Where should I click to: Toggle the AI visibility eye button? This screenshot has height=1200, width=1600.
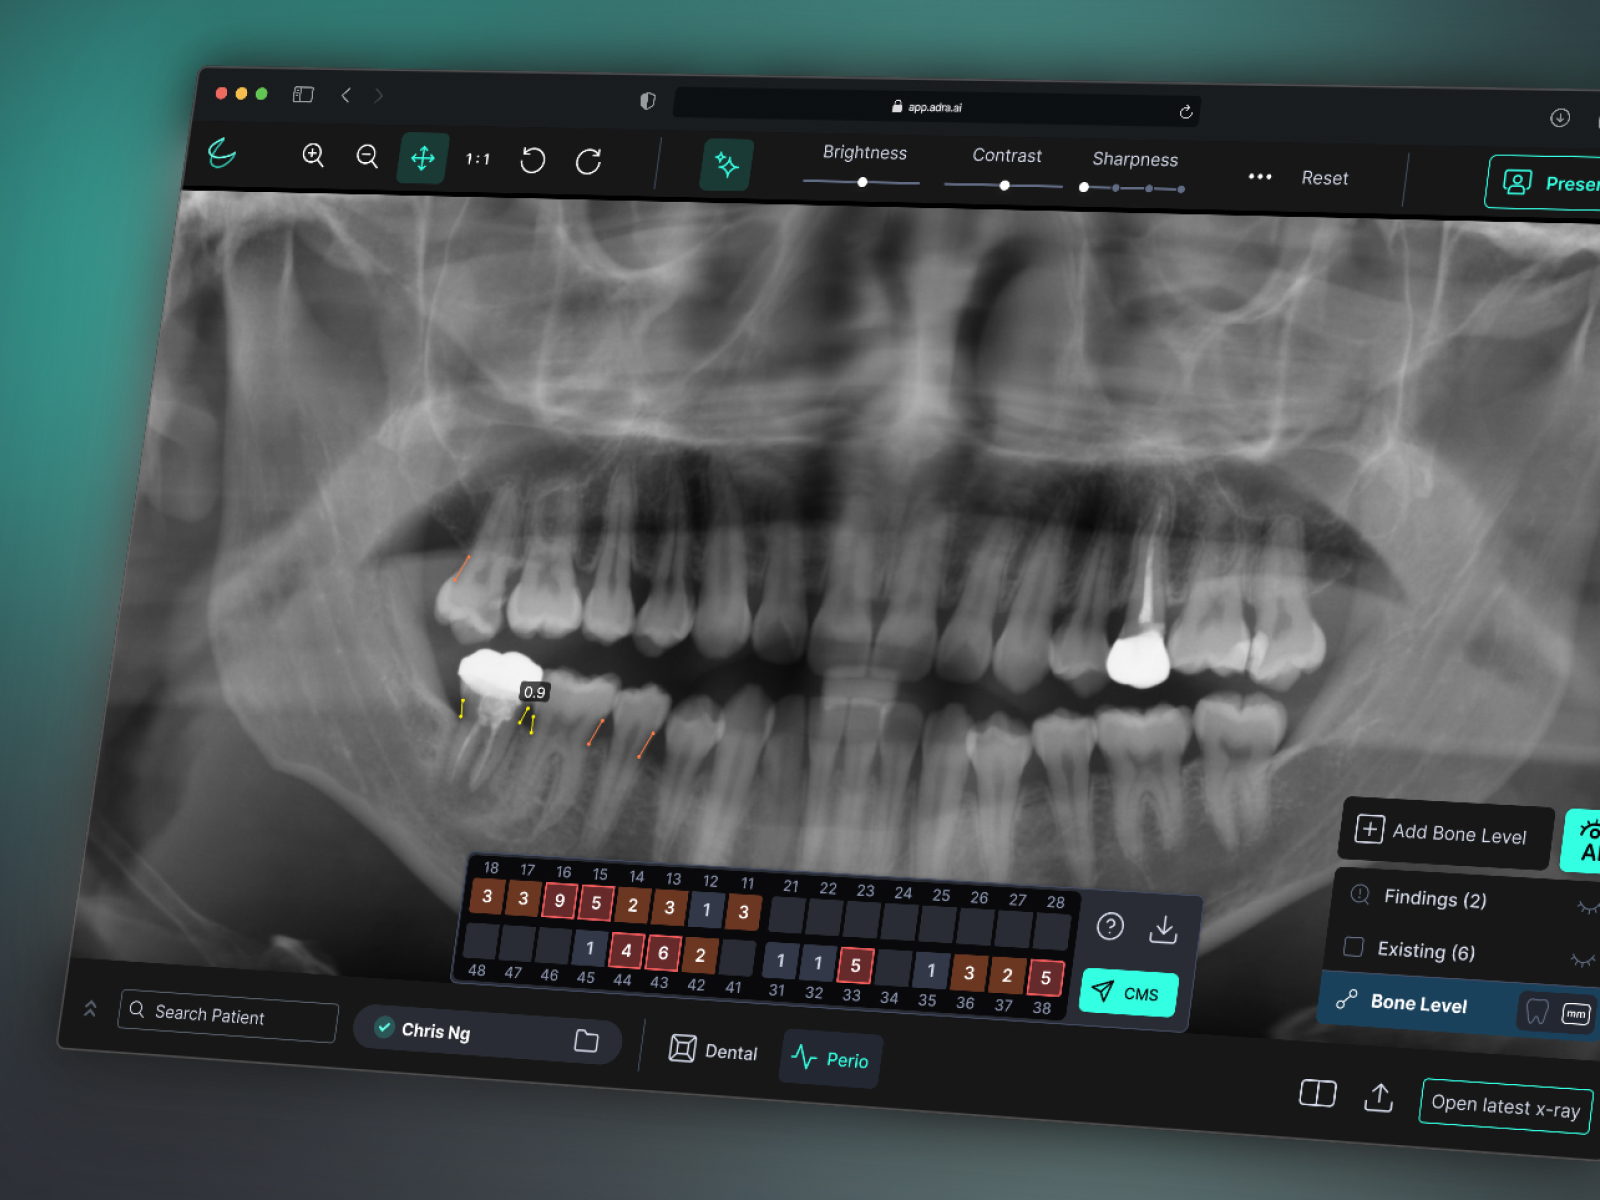[x=1583, y=842]
